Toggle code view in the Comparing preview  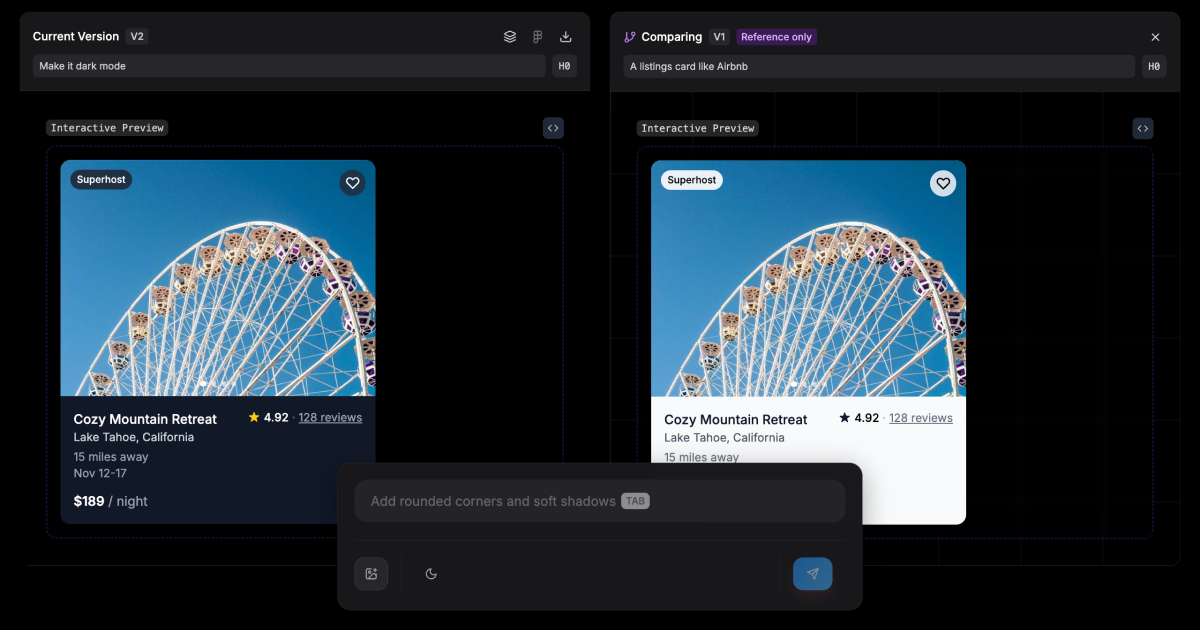tap(1143, 128)
